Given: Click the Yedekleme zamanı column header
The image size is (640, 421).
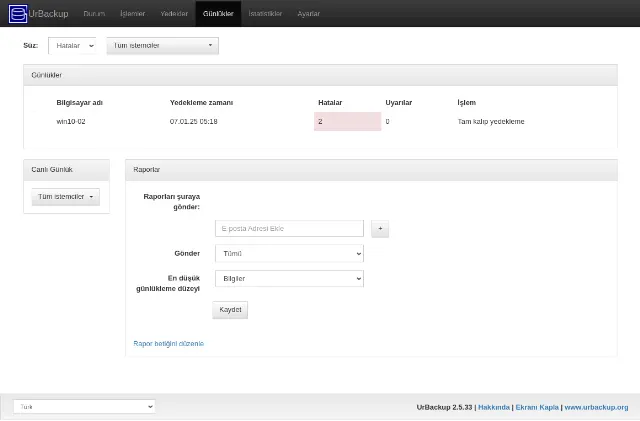Looking at the screenshot, I should 201,102.
